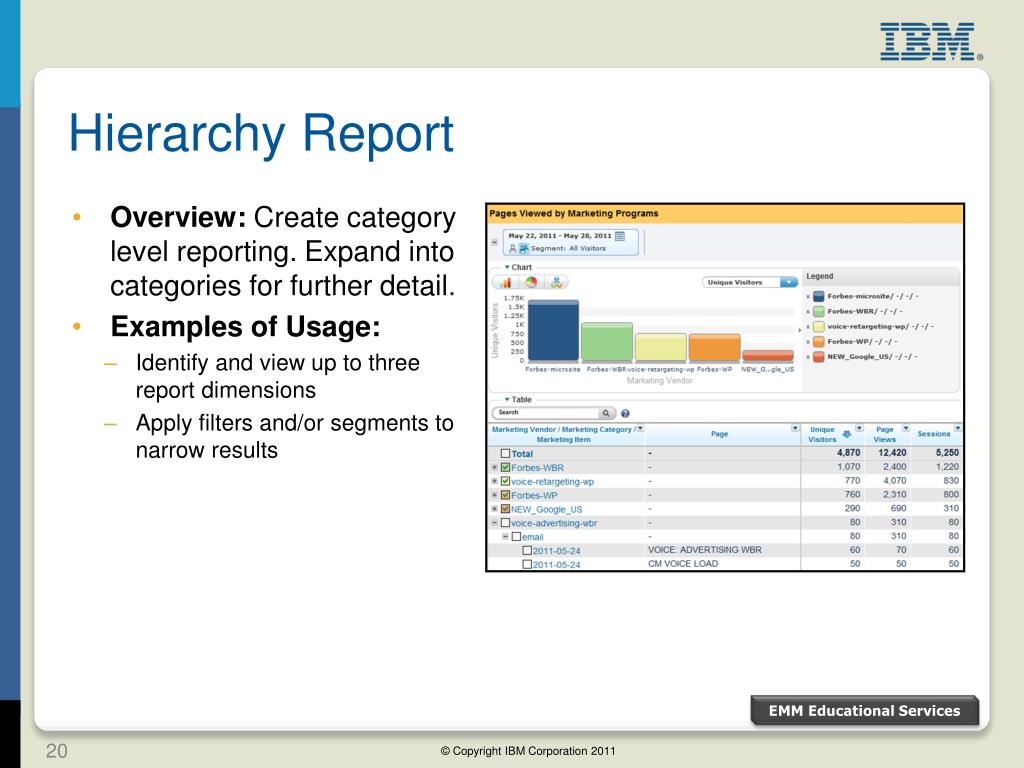
Task: Uncheck the NEW_Google_US row checkbox
Action: tap(505, 509)
